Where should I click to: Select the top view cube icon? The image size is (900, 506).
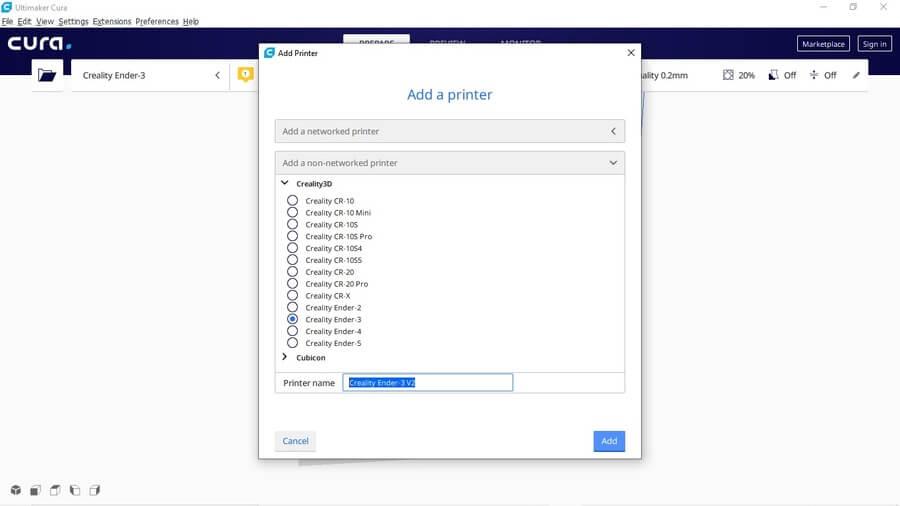click(55, 490)
